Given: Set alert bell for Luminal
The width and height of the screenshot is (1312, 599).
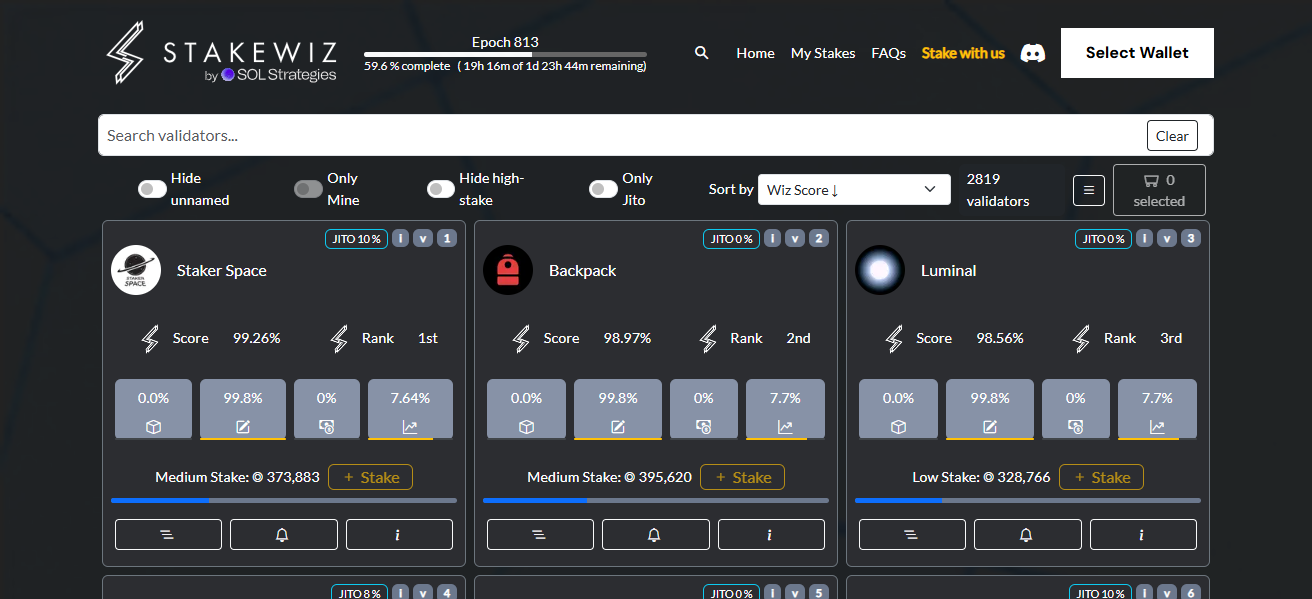Looking at the screenshot, I should 1027,535.
